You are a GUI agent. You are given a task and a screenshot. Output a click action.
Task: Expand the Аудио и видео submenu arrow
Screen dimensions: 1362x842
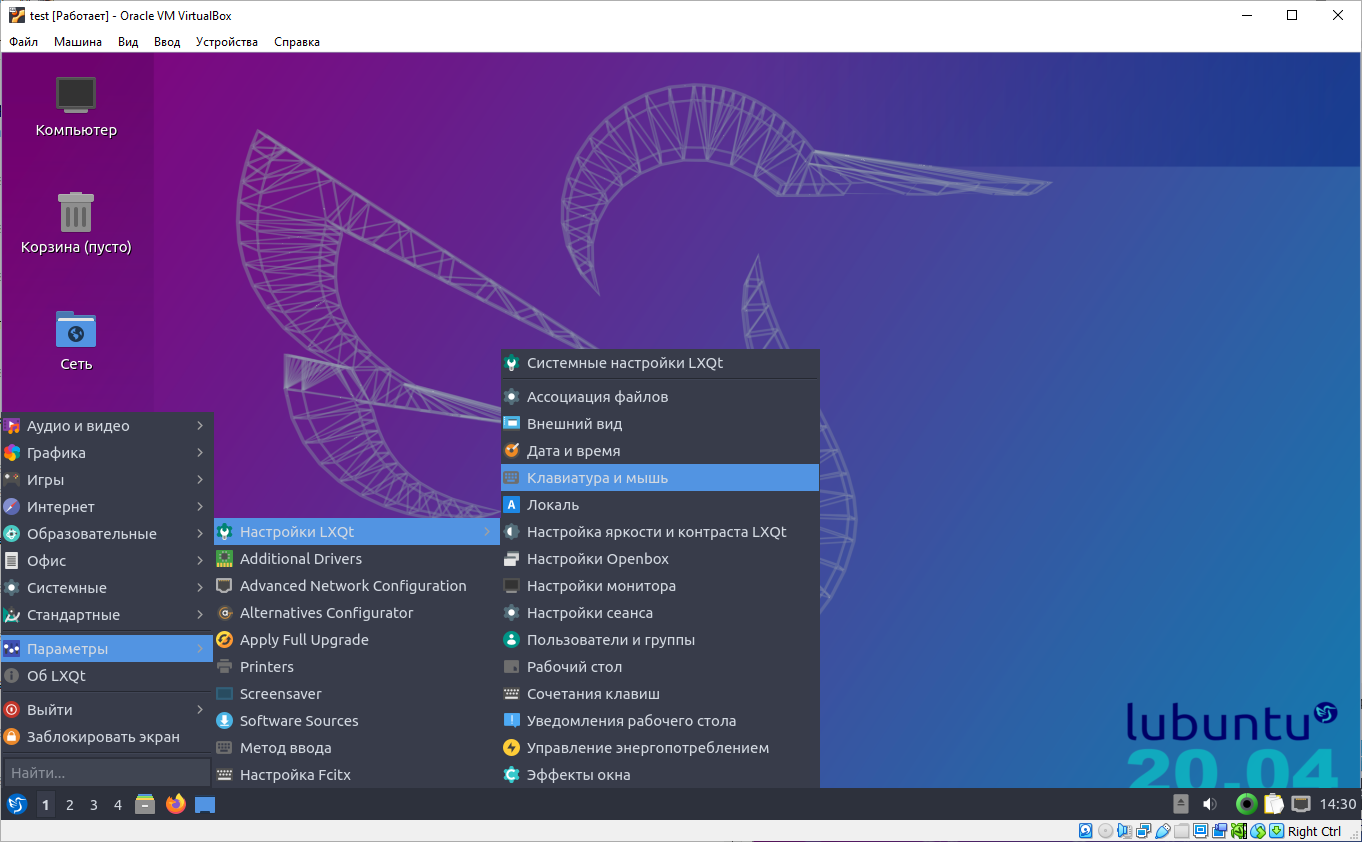200,426
